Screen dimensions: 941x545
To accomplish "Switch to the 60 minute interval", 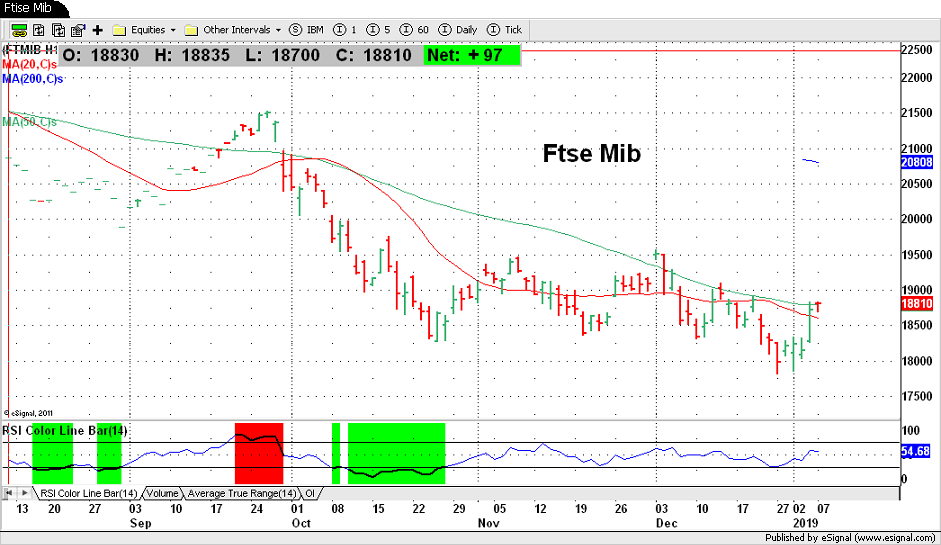I will (x=415, y=30).
